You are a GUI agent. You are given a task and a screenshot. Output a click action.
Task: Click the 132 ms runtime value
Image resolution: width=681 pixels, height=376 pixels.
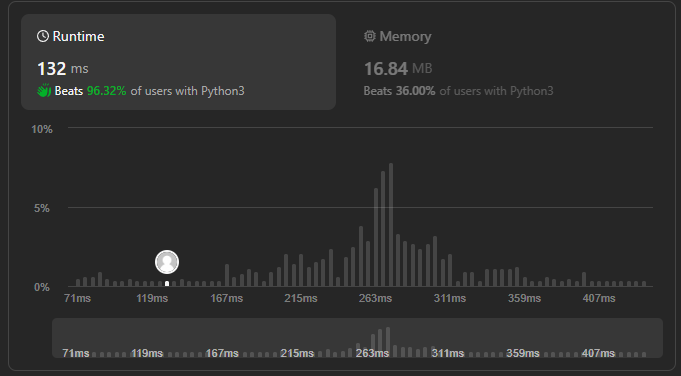pyautogui.click(x=63, y=69)
